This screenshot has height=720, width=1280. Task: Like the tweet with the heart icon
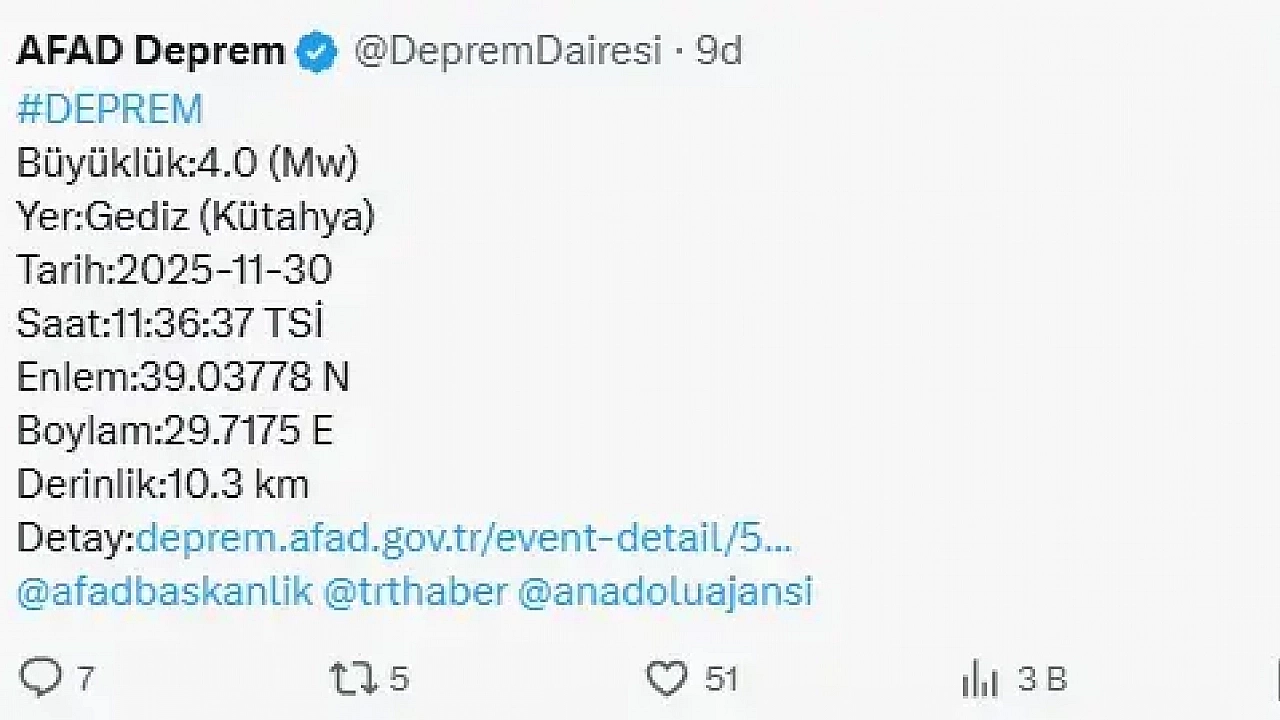coord(666,679)
